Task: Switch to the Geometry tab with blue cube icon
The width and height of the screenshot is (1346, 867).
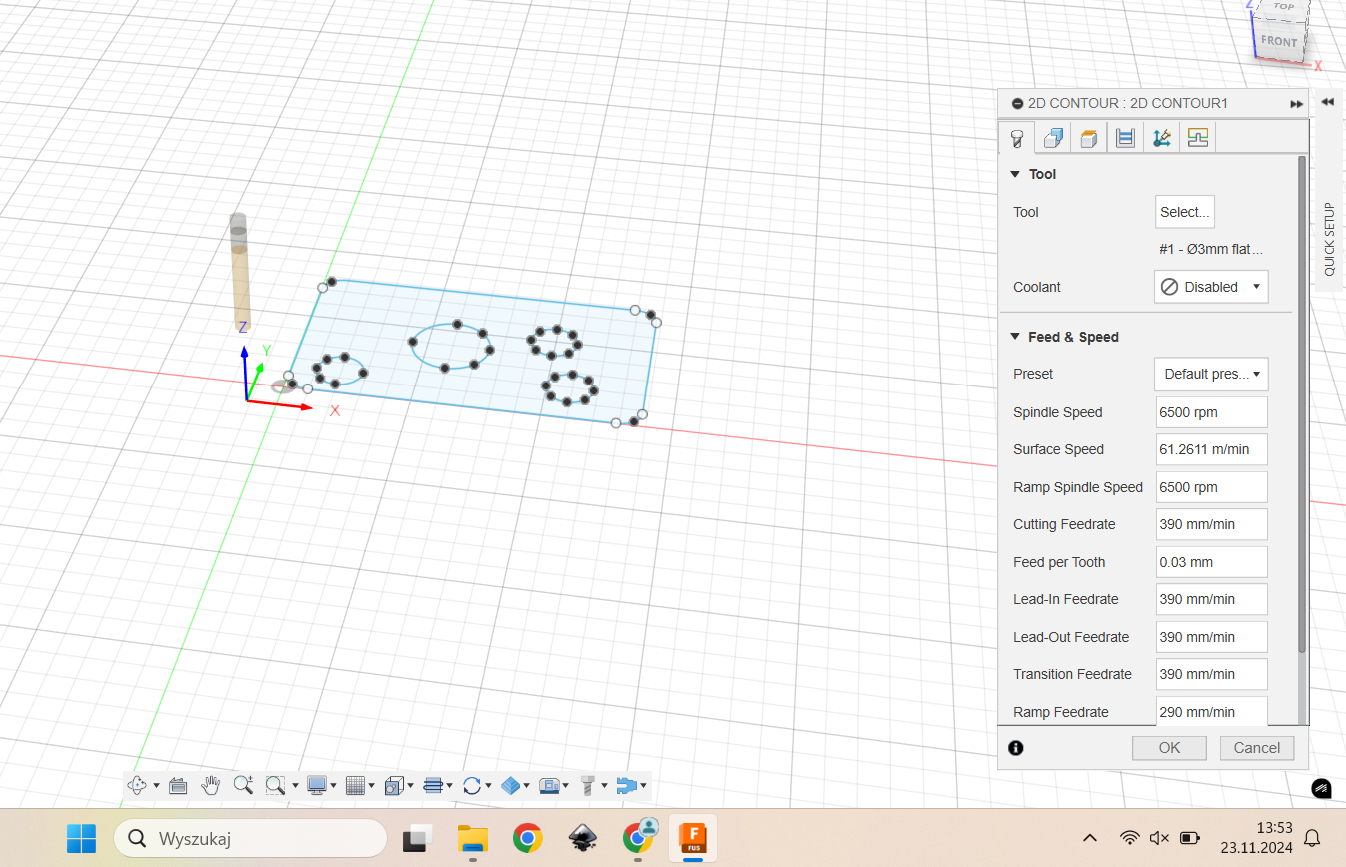Action: [1053, 138]
